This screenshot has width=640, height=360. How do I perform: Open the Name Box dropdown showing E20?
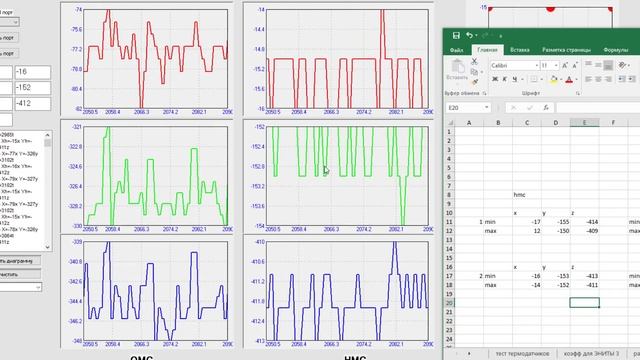click(x=487, y=108)
